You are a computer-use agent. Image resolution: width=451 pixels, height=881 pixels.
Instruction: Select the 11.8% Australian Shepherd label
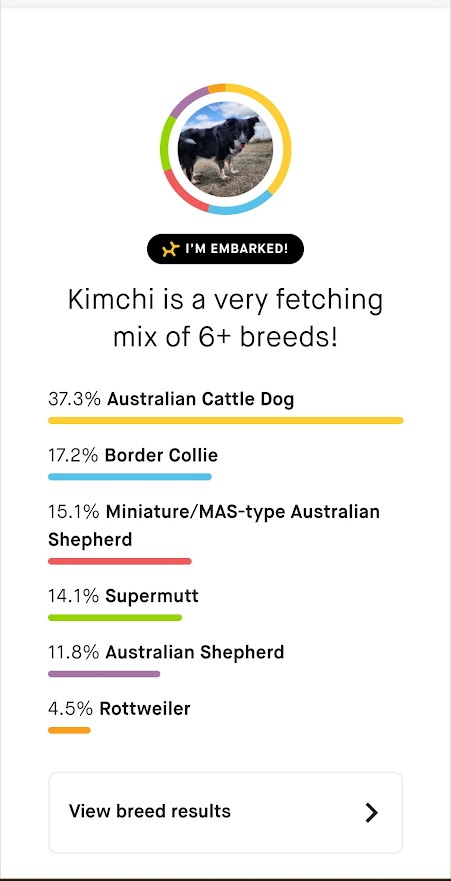(x=166, y=652)
